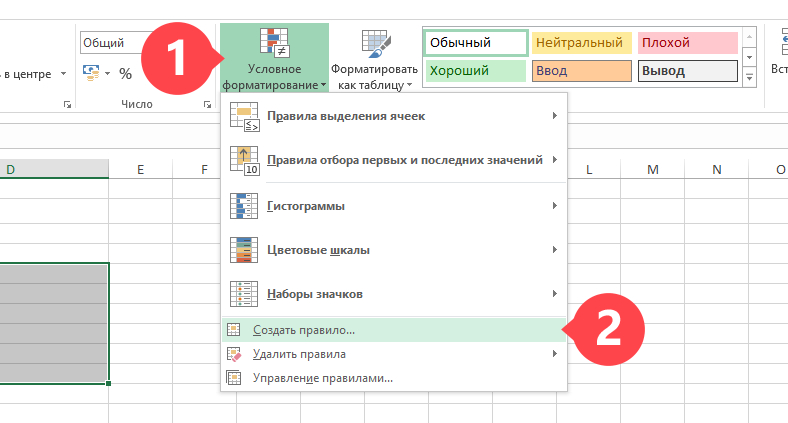Open the Число group dialog launcher
Screen dimensions: 788x423
pos(207,104)
